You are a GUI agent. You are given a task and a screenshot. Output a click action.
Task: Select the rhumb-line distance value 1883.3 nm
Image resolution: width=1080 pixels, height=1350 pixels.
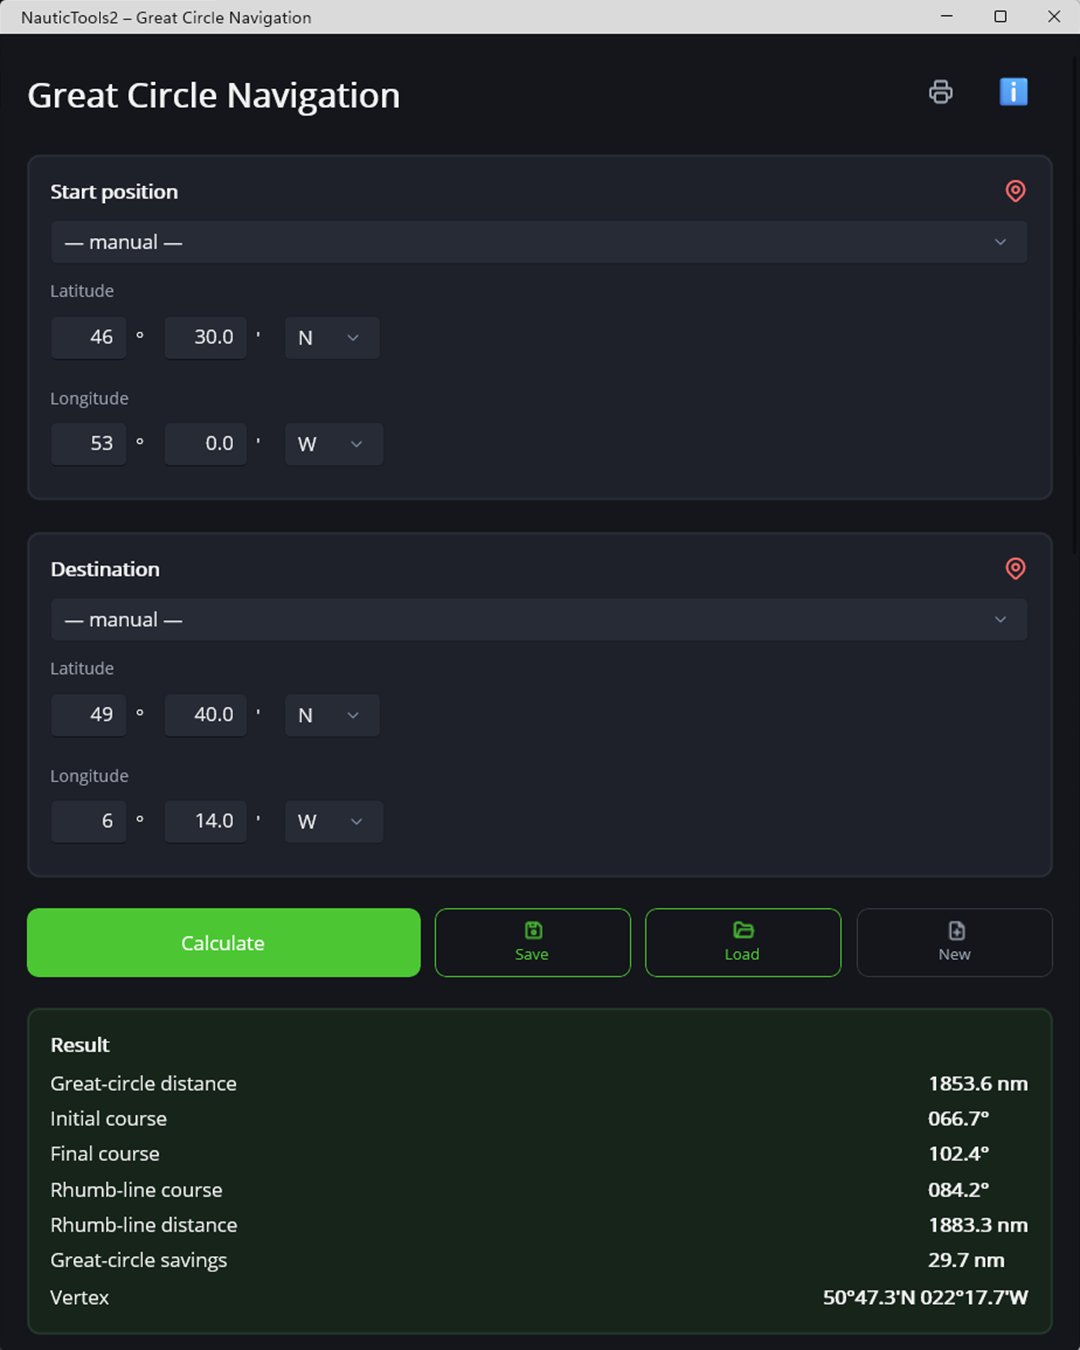point(978,1225)
